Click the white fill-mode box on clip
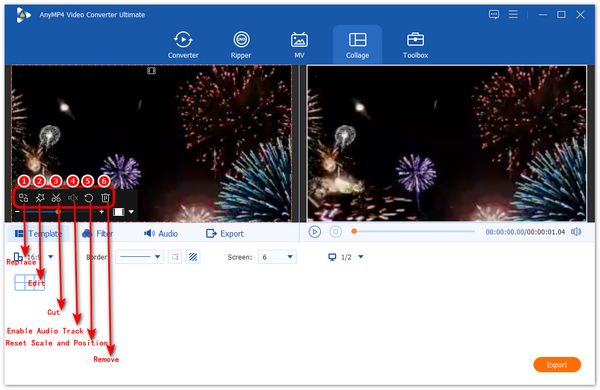Image resolution: width=600 pixels, height=390 pixels. (x=119, y=212)
